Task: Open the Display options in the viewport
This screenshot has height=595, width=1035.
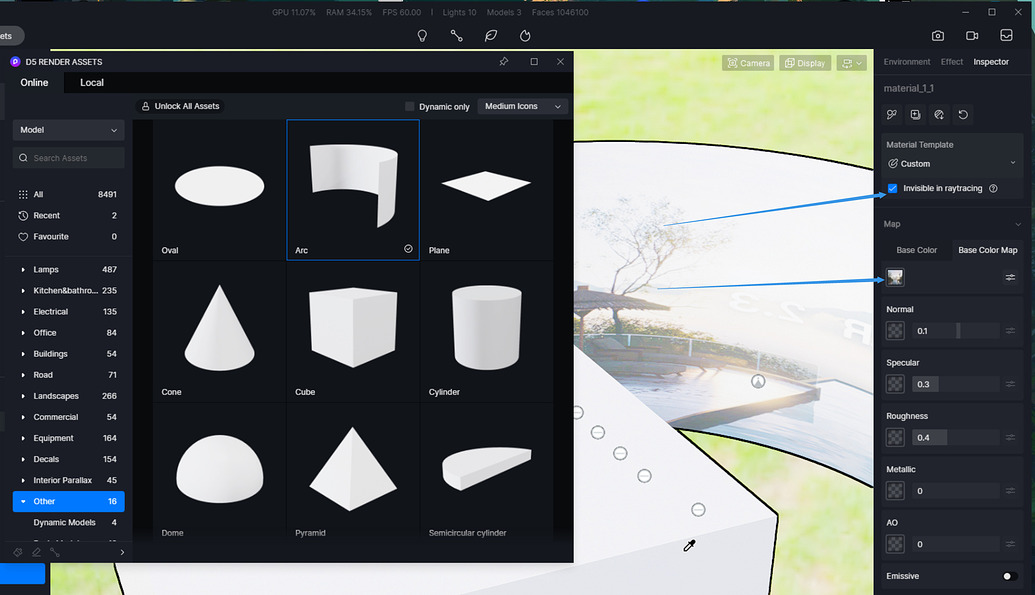Action: pos(804,62)
